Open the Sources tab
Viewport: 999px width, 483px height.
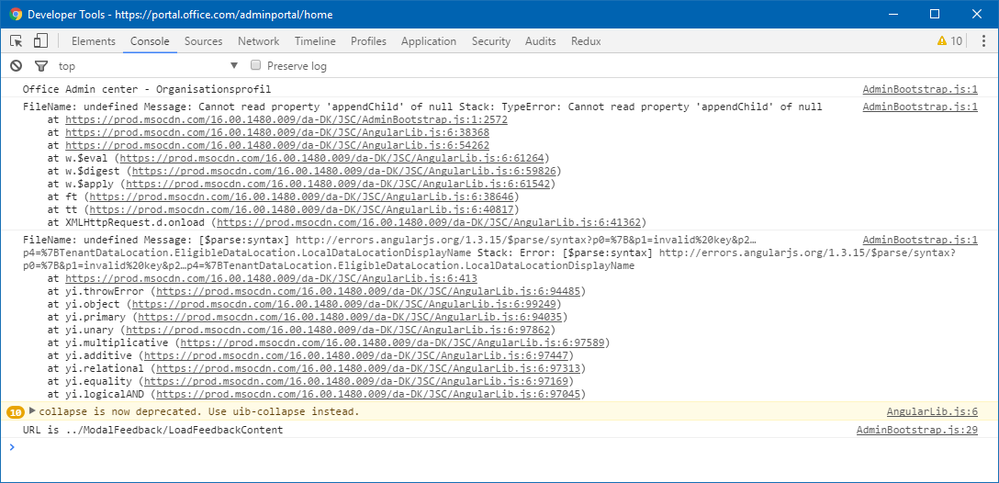coord(203,41)
